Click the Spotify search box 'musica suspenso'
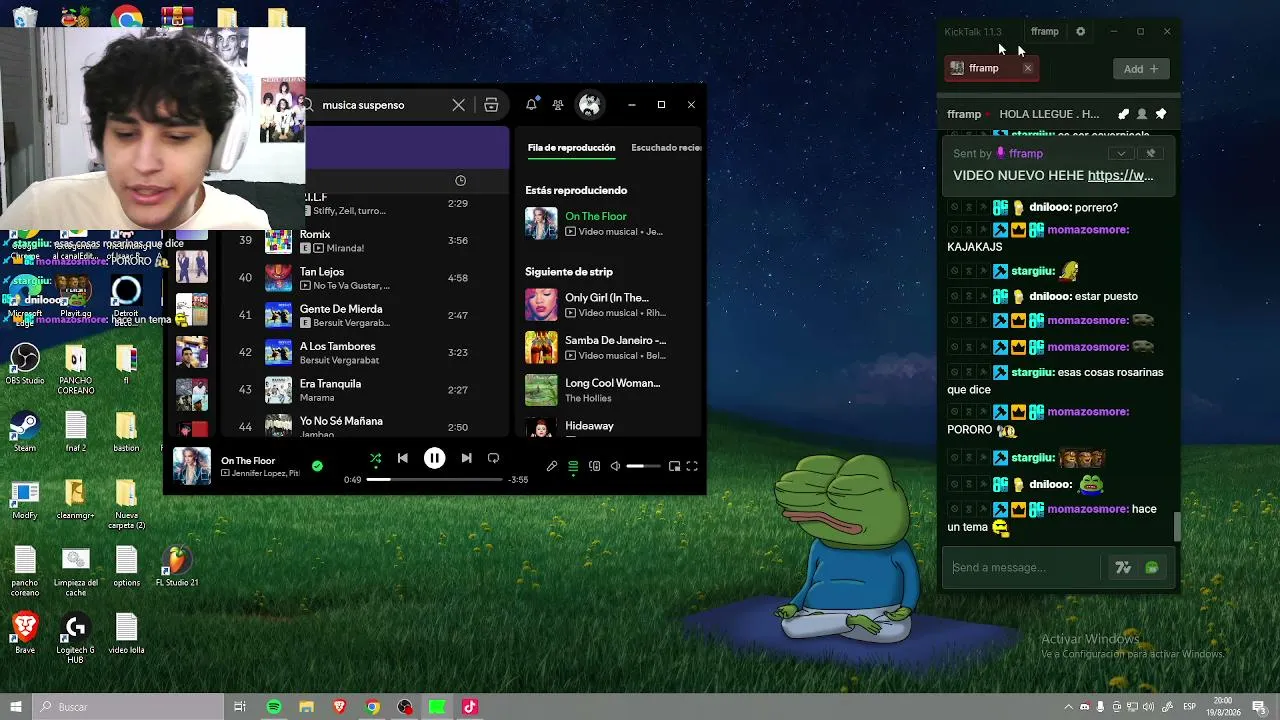 tap(378, 105)
